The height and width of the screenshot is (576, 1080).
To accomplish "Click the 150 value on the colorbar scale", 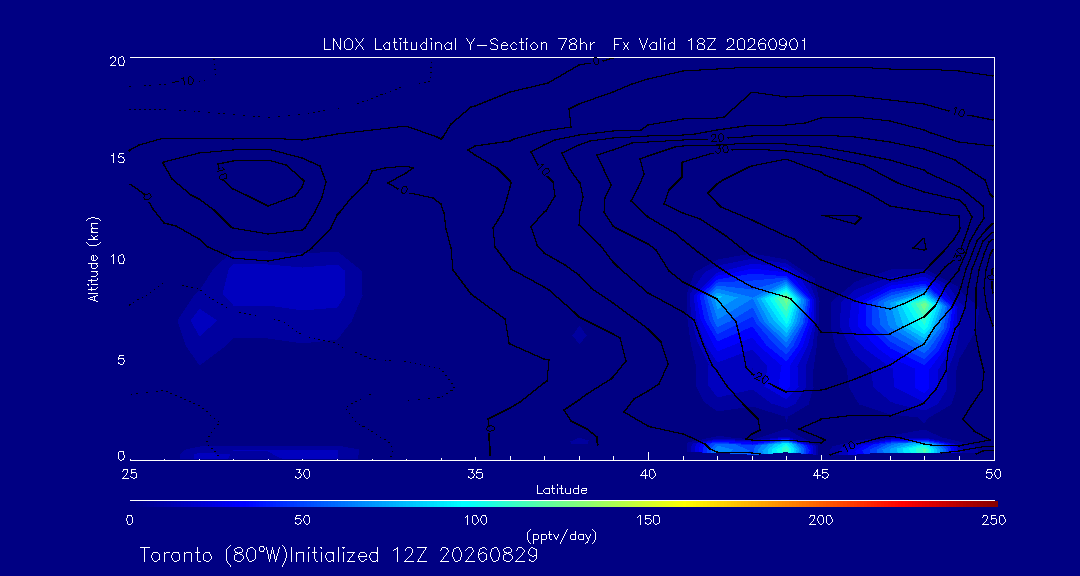I will (648, 520).
